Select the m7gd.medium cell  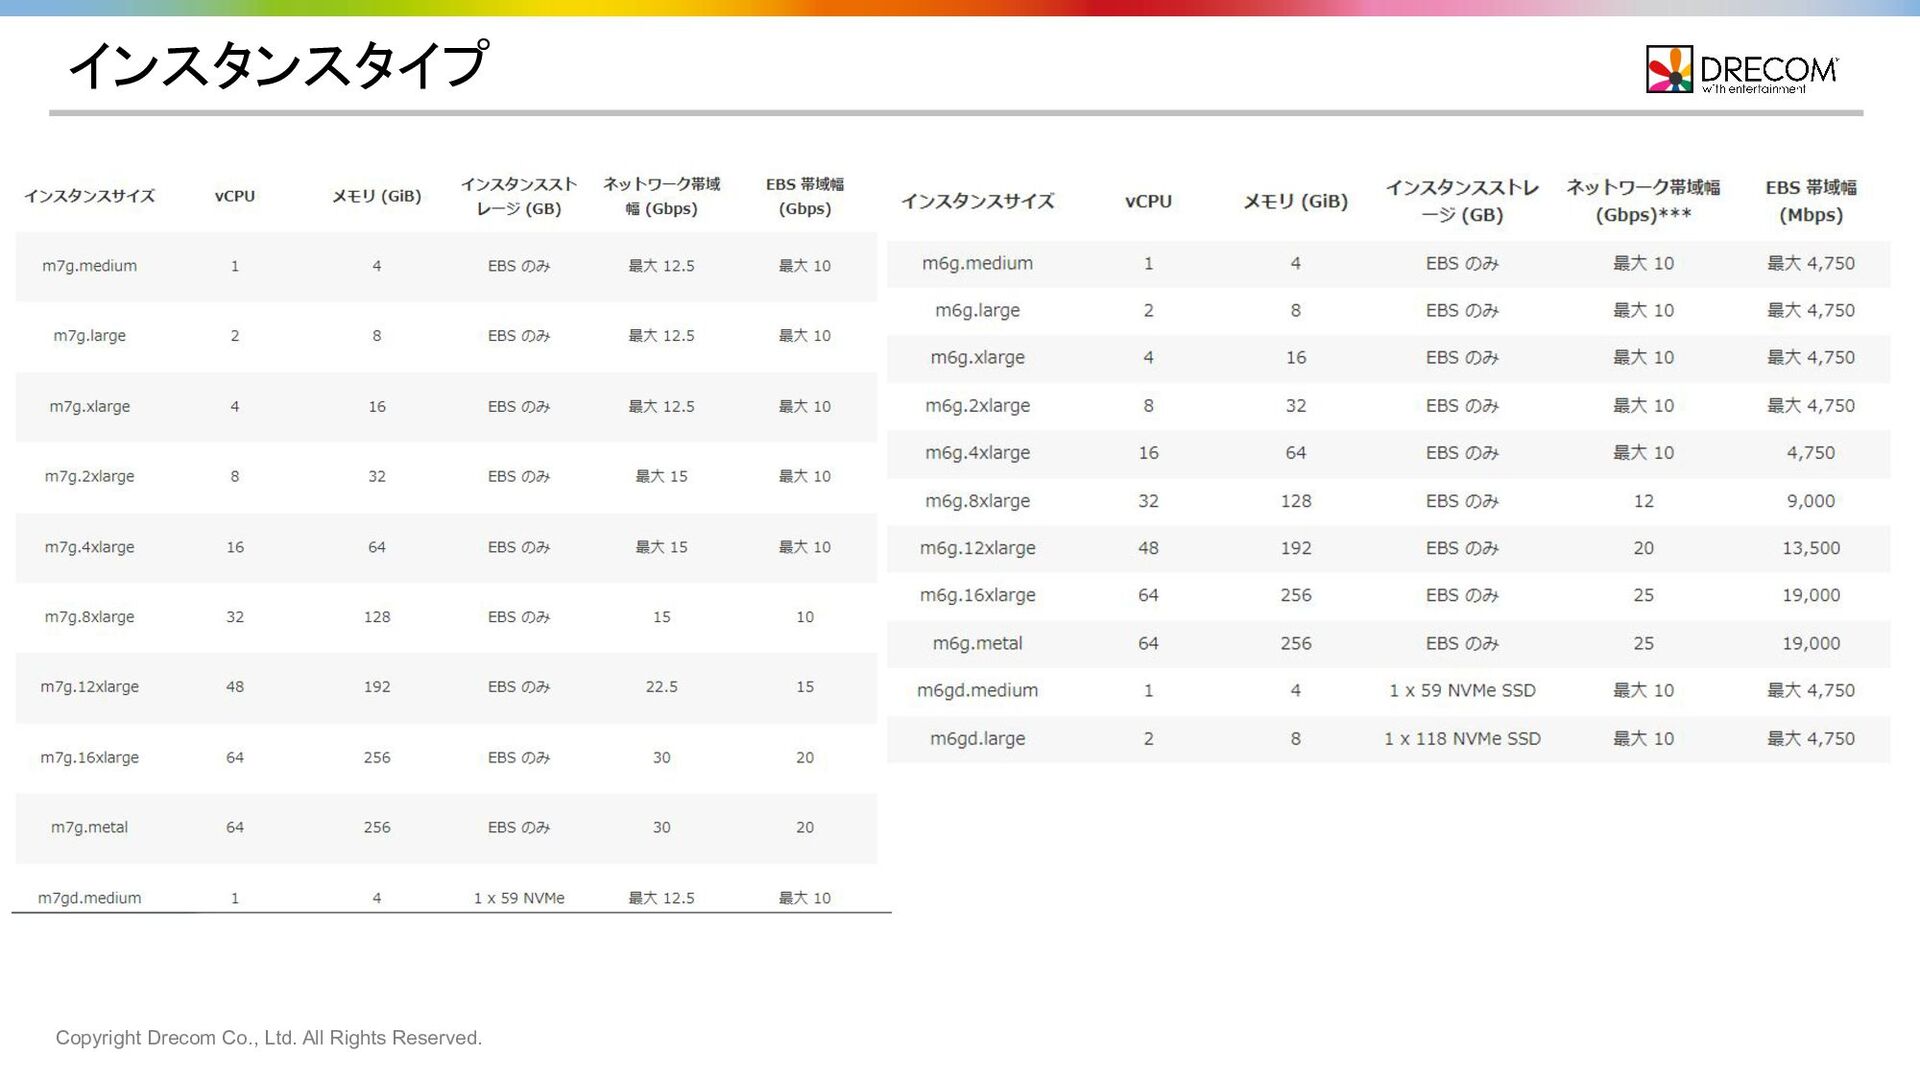click(x=89, y=898)
